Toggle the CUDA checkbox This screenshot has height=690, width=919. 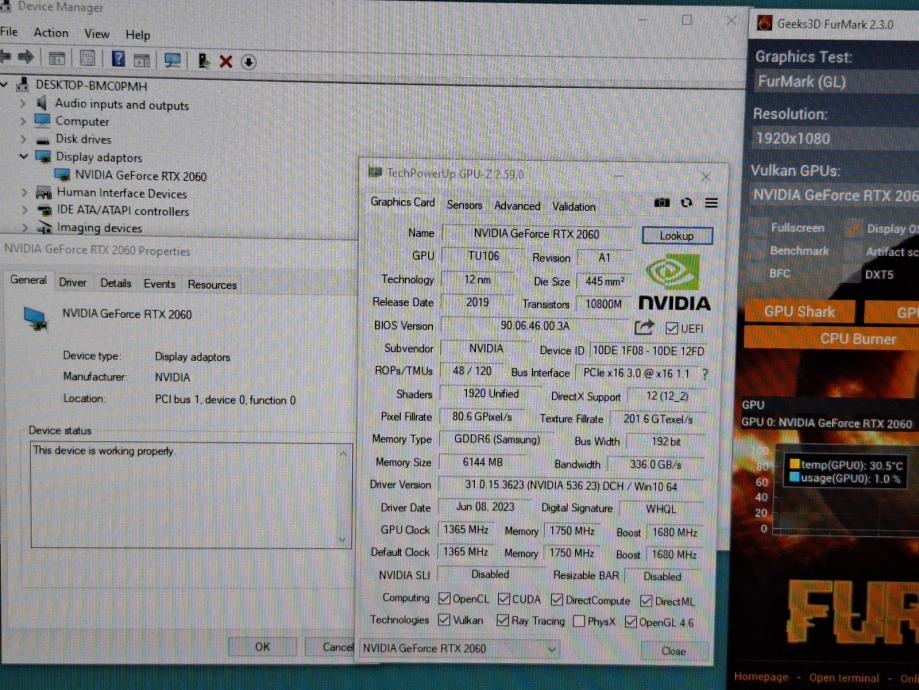(503, 599)
